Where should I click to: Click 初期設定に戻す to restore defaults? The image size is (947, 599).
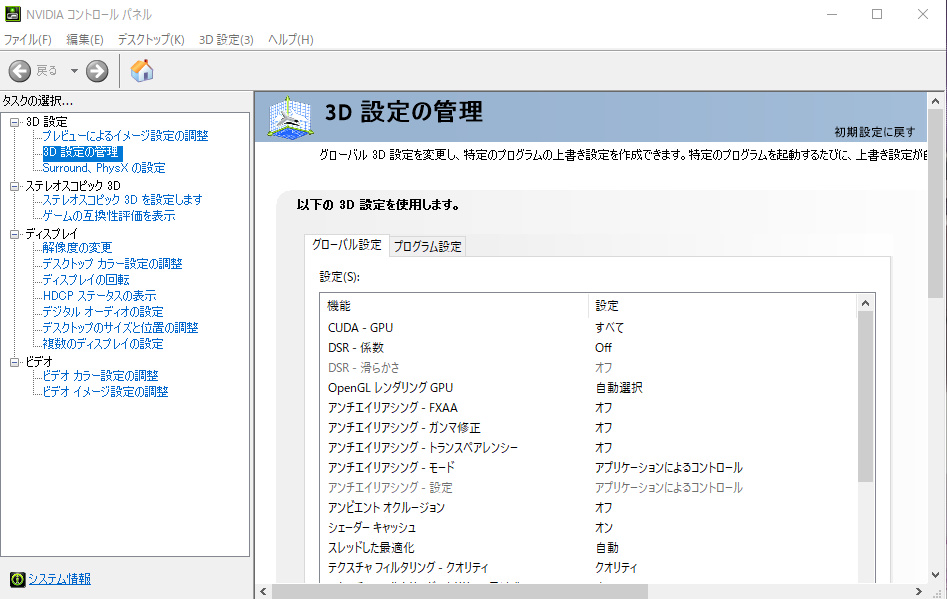(875, 132)
